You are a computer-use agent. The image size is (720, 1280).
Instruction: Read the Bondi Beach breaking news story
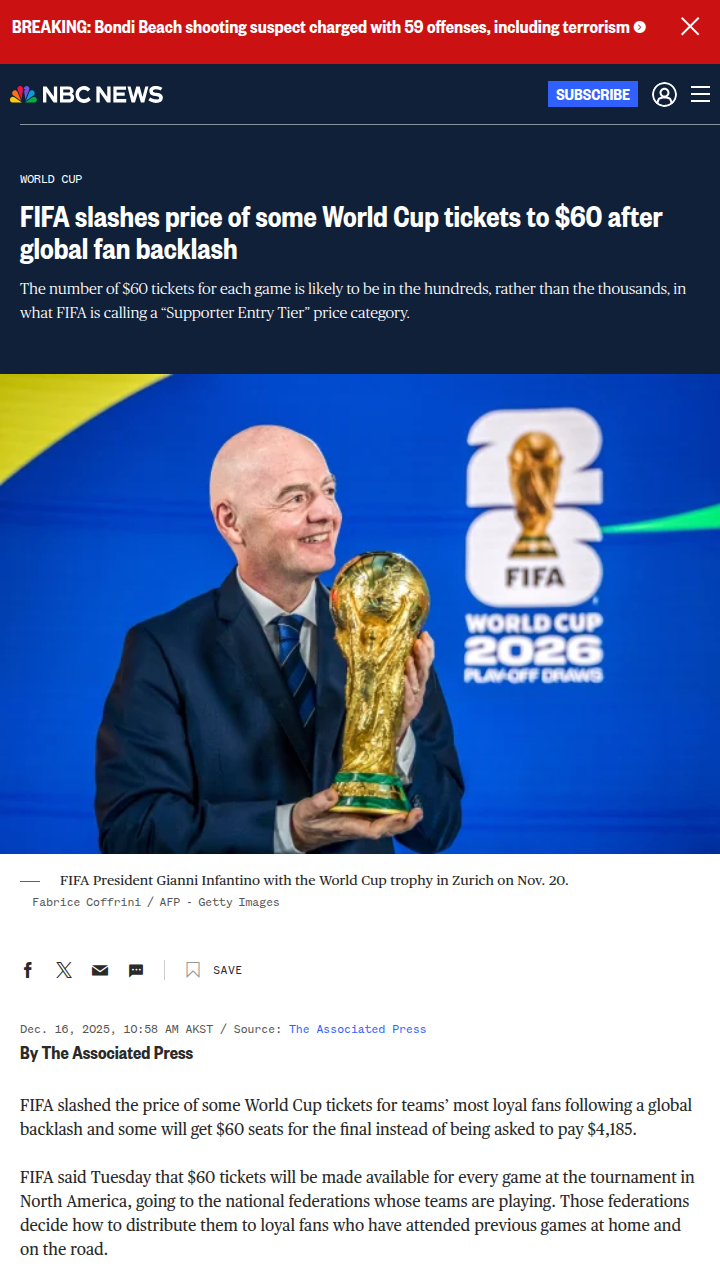point(321,27)
